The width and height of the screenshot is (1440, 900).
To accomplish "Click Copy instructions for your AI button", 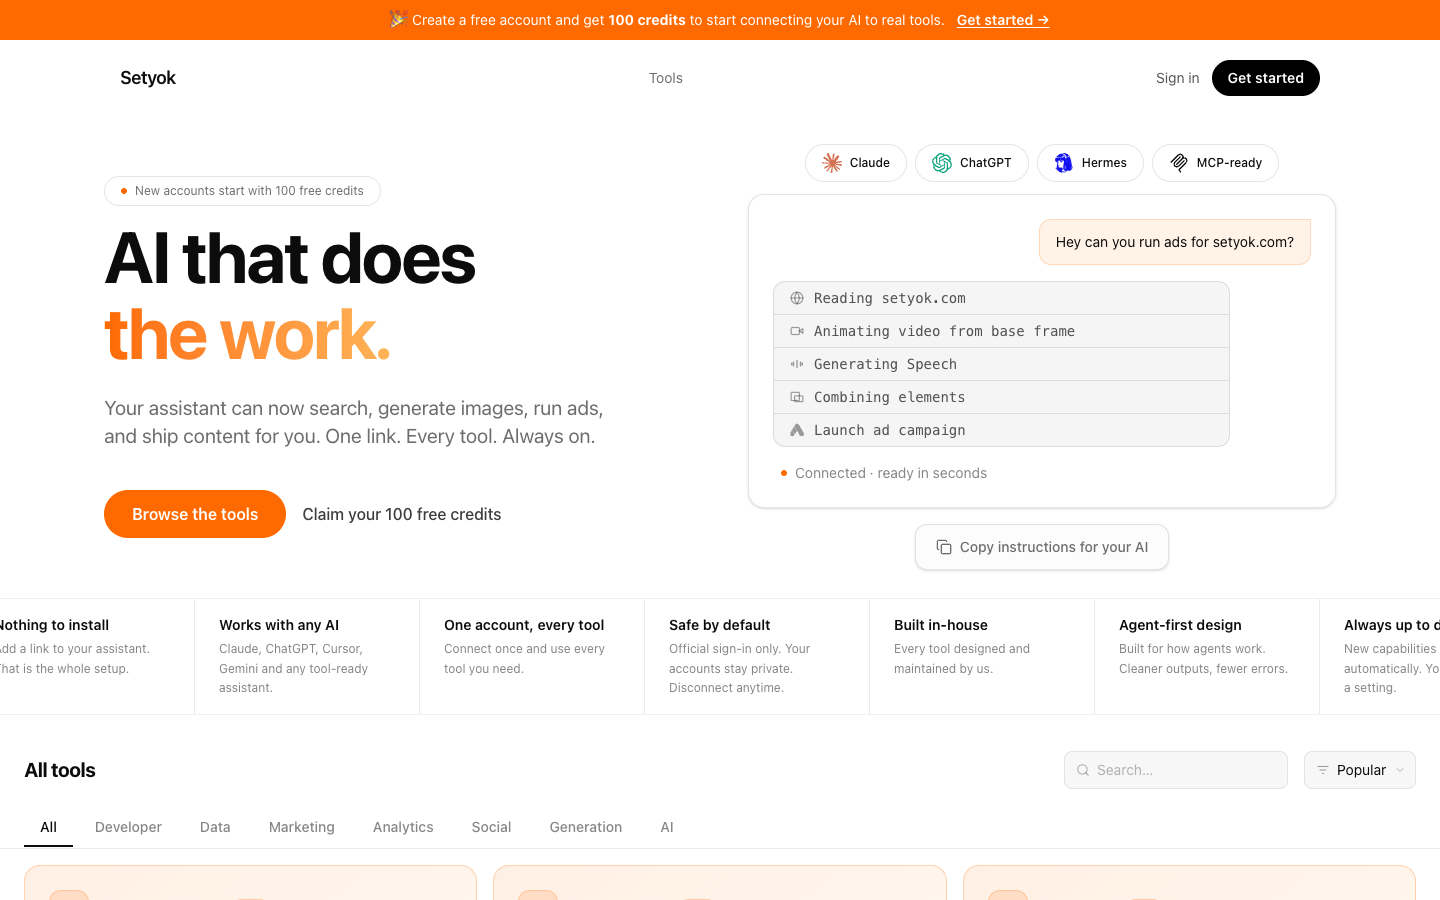I will [x=1042, y=547].
